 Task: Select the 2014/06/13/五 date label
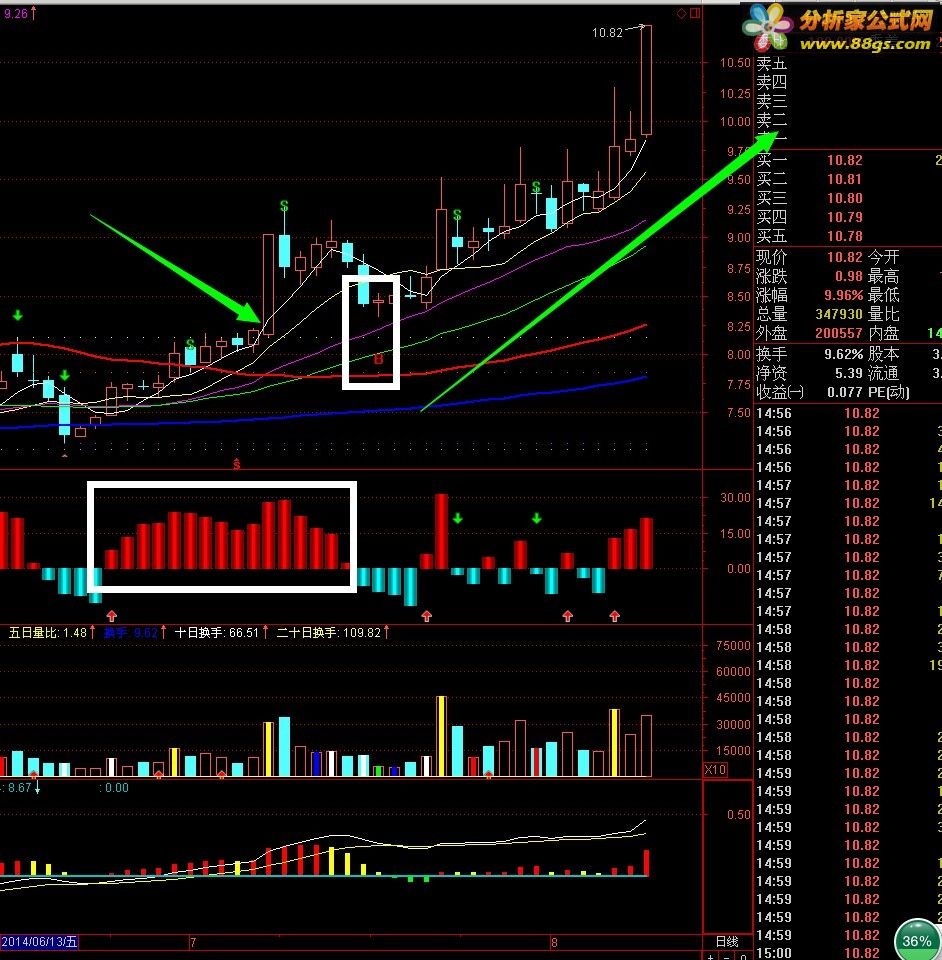click(x=39, y=942)
